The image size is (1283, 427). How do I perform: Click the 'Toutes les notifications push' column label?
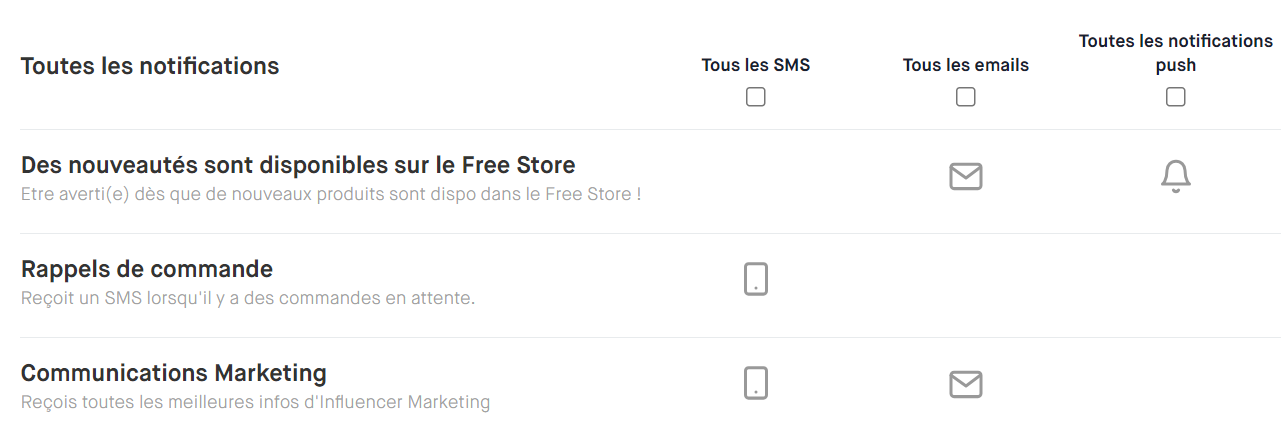coord(1176,53)
